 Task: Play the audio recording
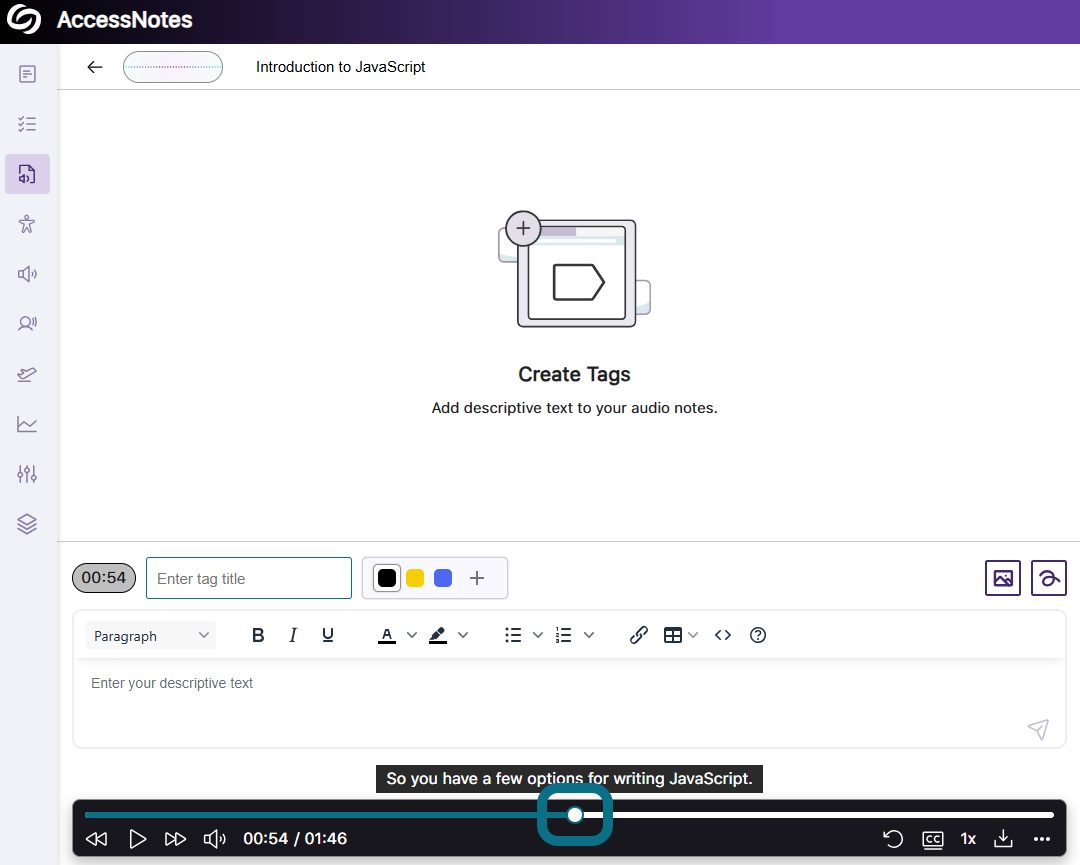[138, 839]
